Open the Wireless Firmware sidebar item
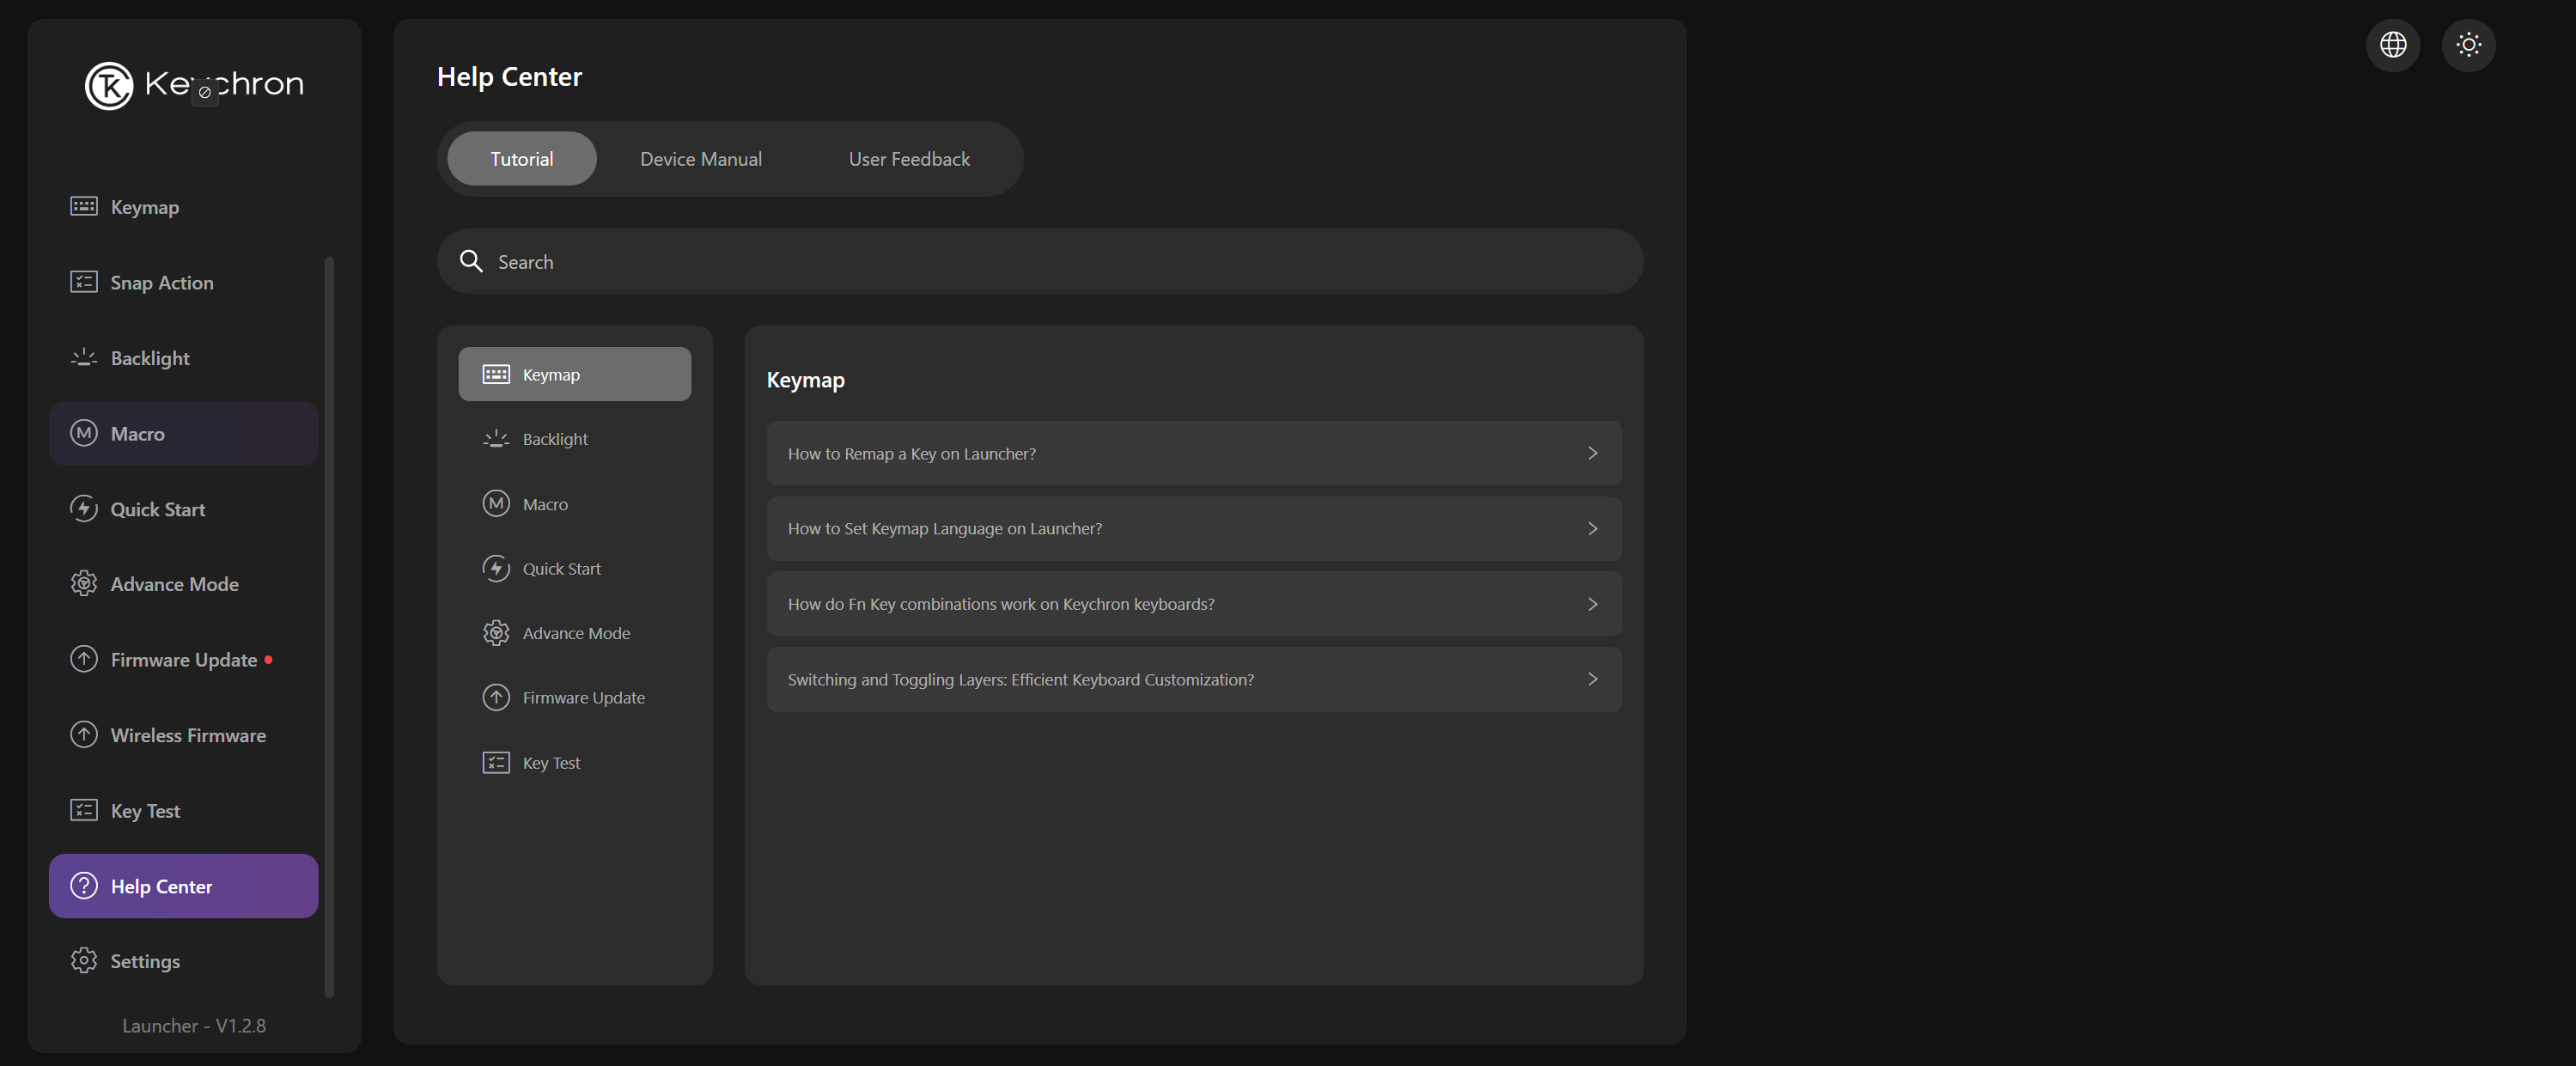2576x1066 pixels. point(187,735)
